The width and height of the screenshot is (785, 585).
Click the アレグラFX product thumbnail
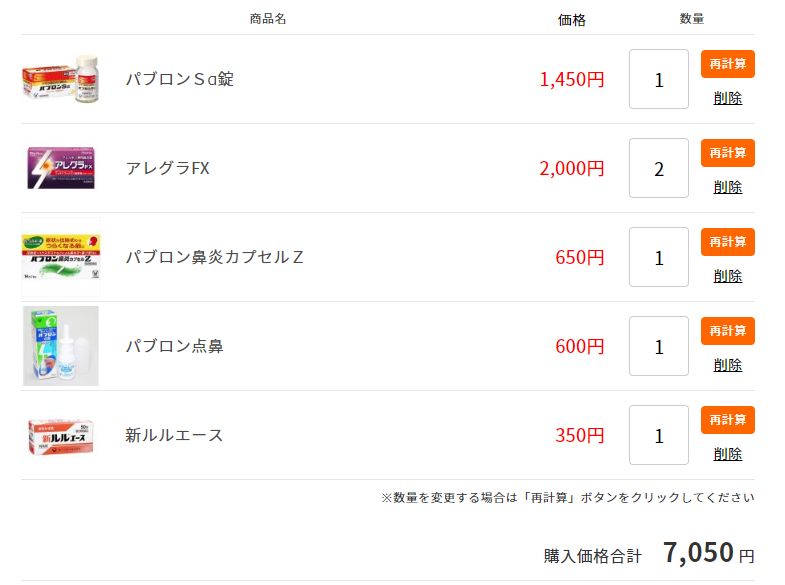point(61,168)
